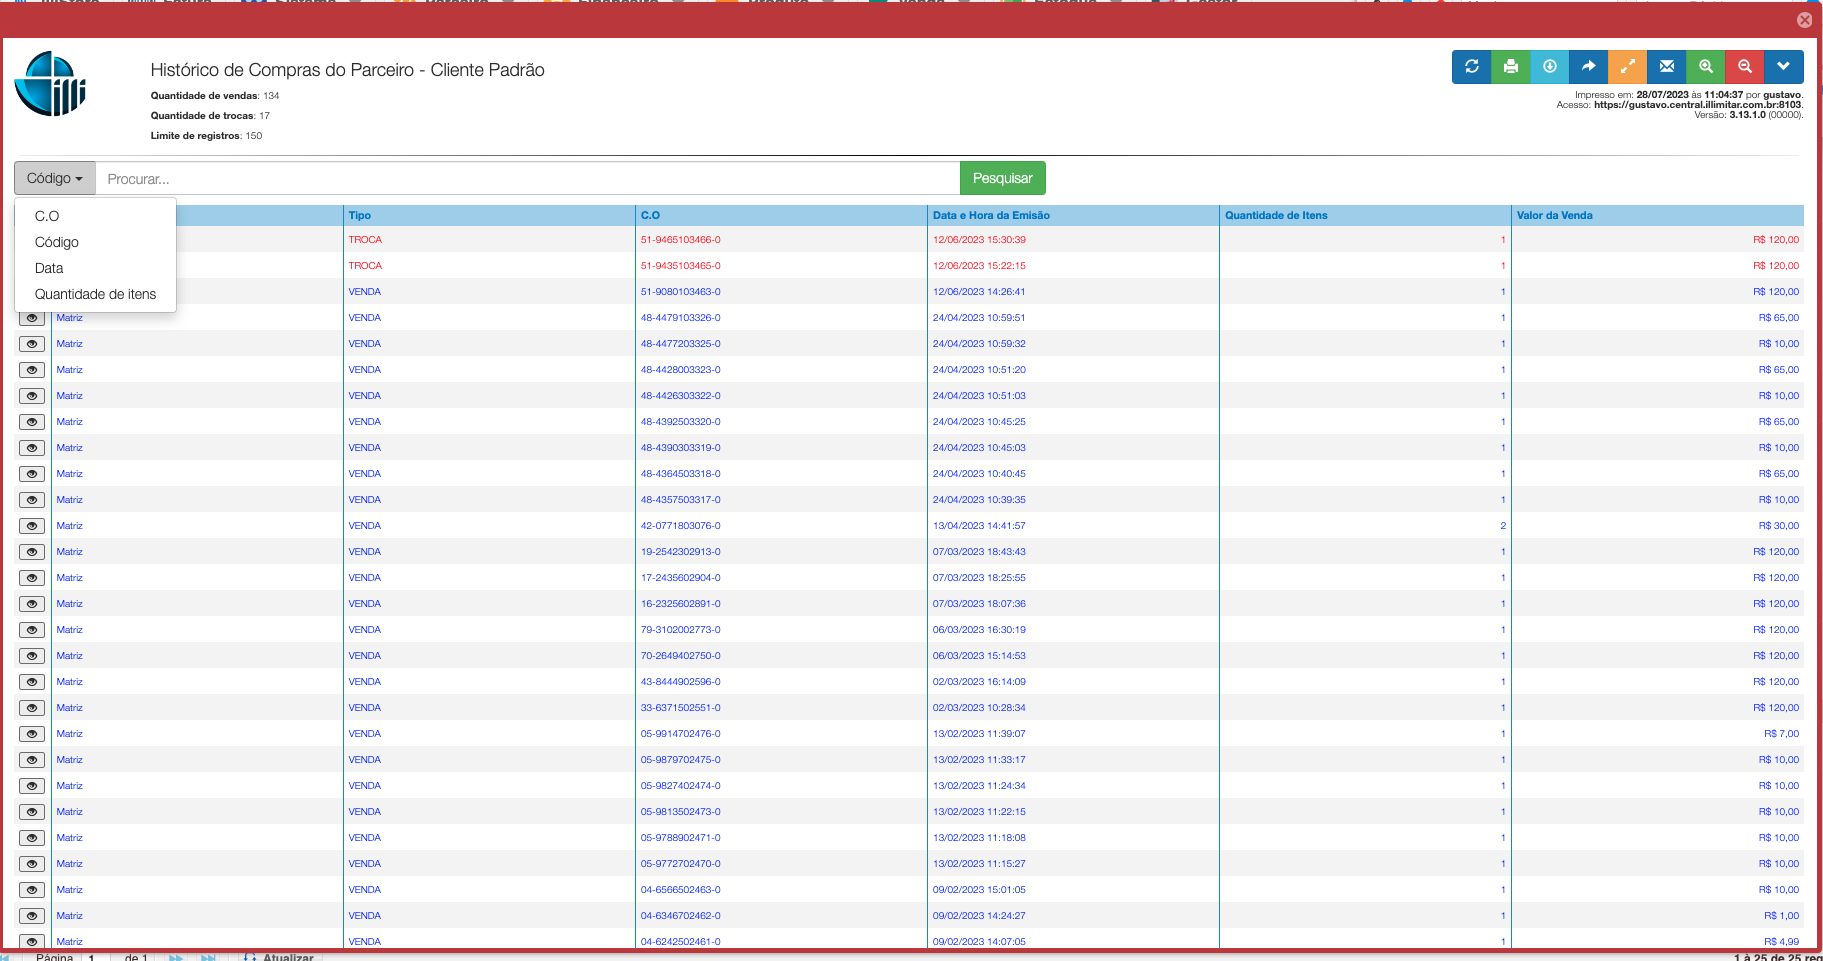Send report by email envelope icon
Image resolution: width=1823 pixels, height=961 pixels.
[x=1666, y=67]
